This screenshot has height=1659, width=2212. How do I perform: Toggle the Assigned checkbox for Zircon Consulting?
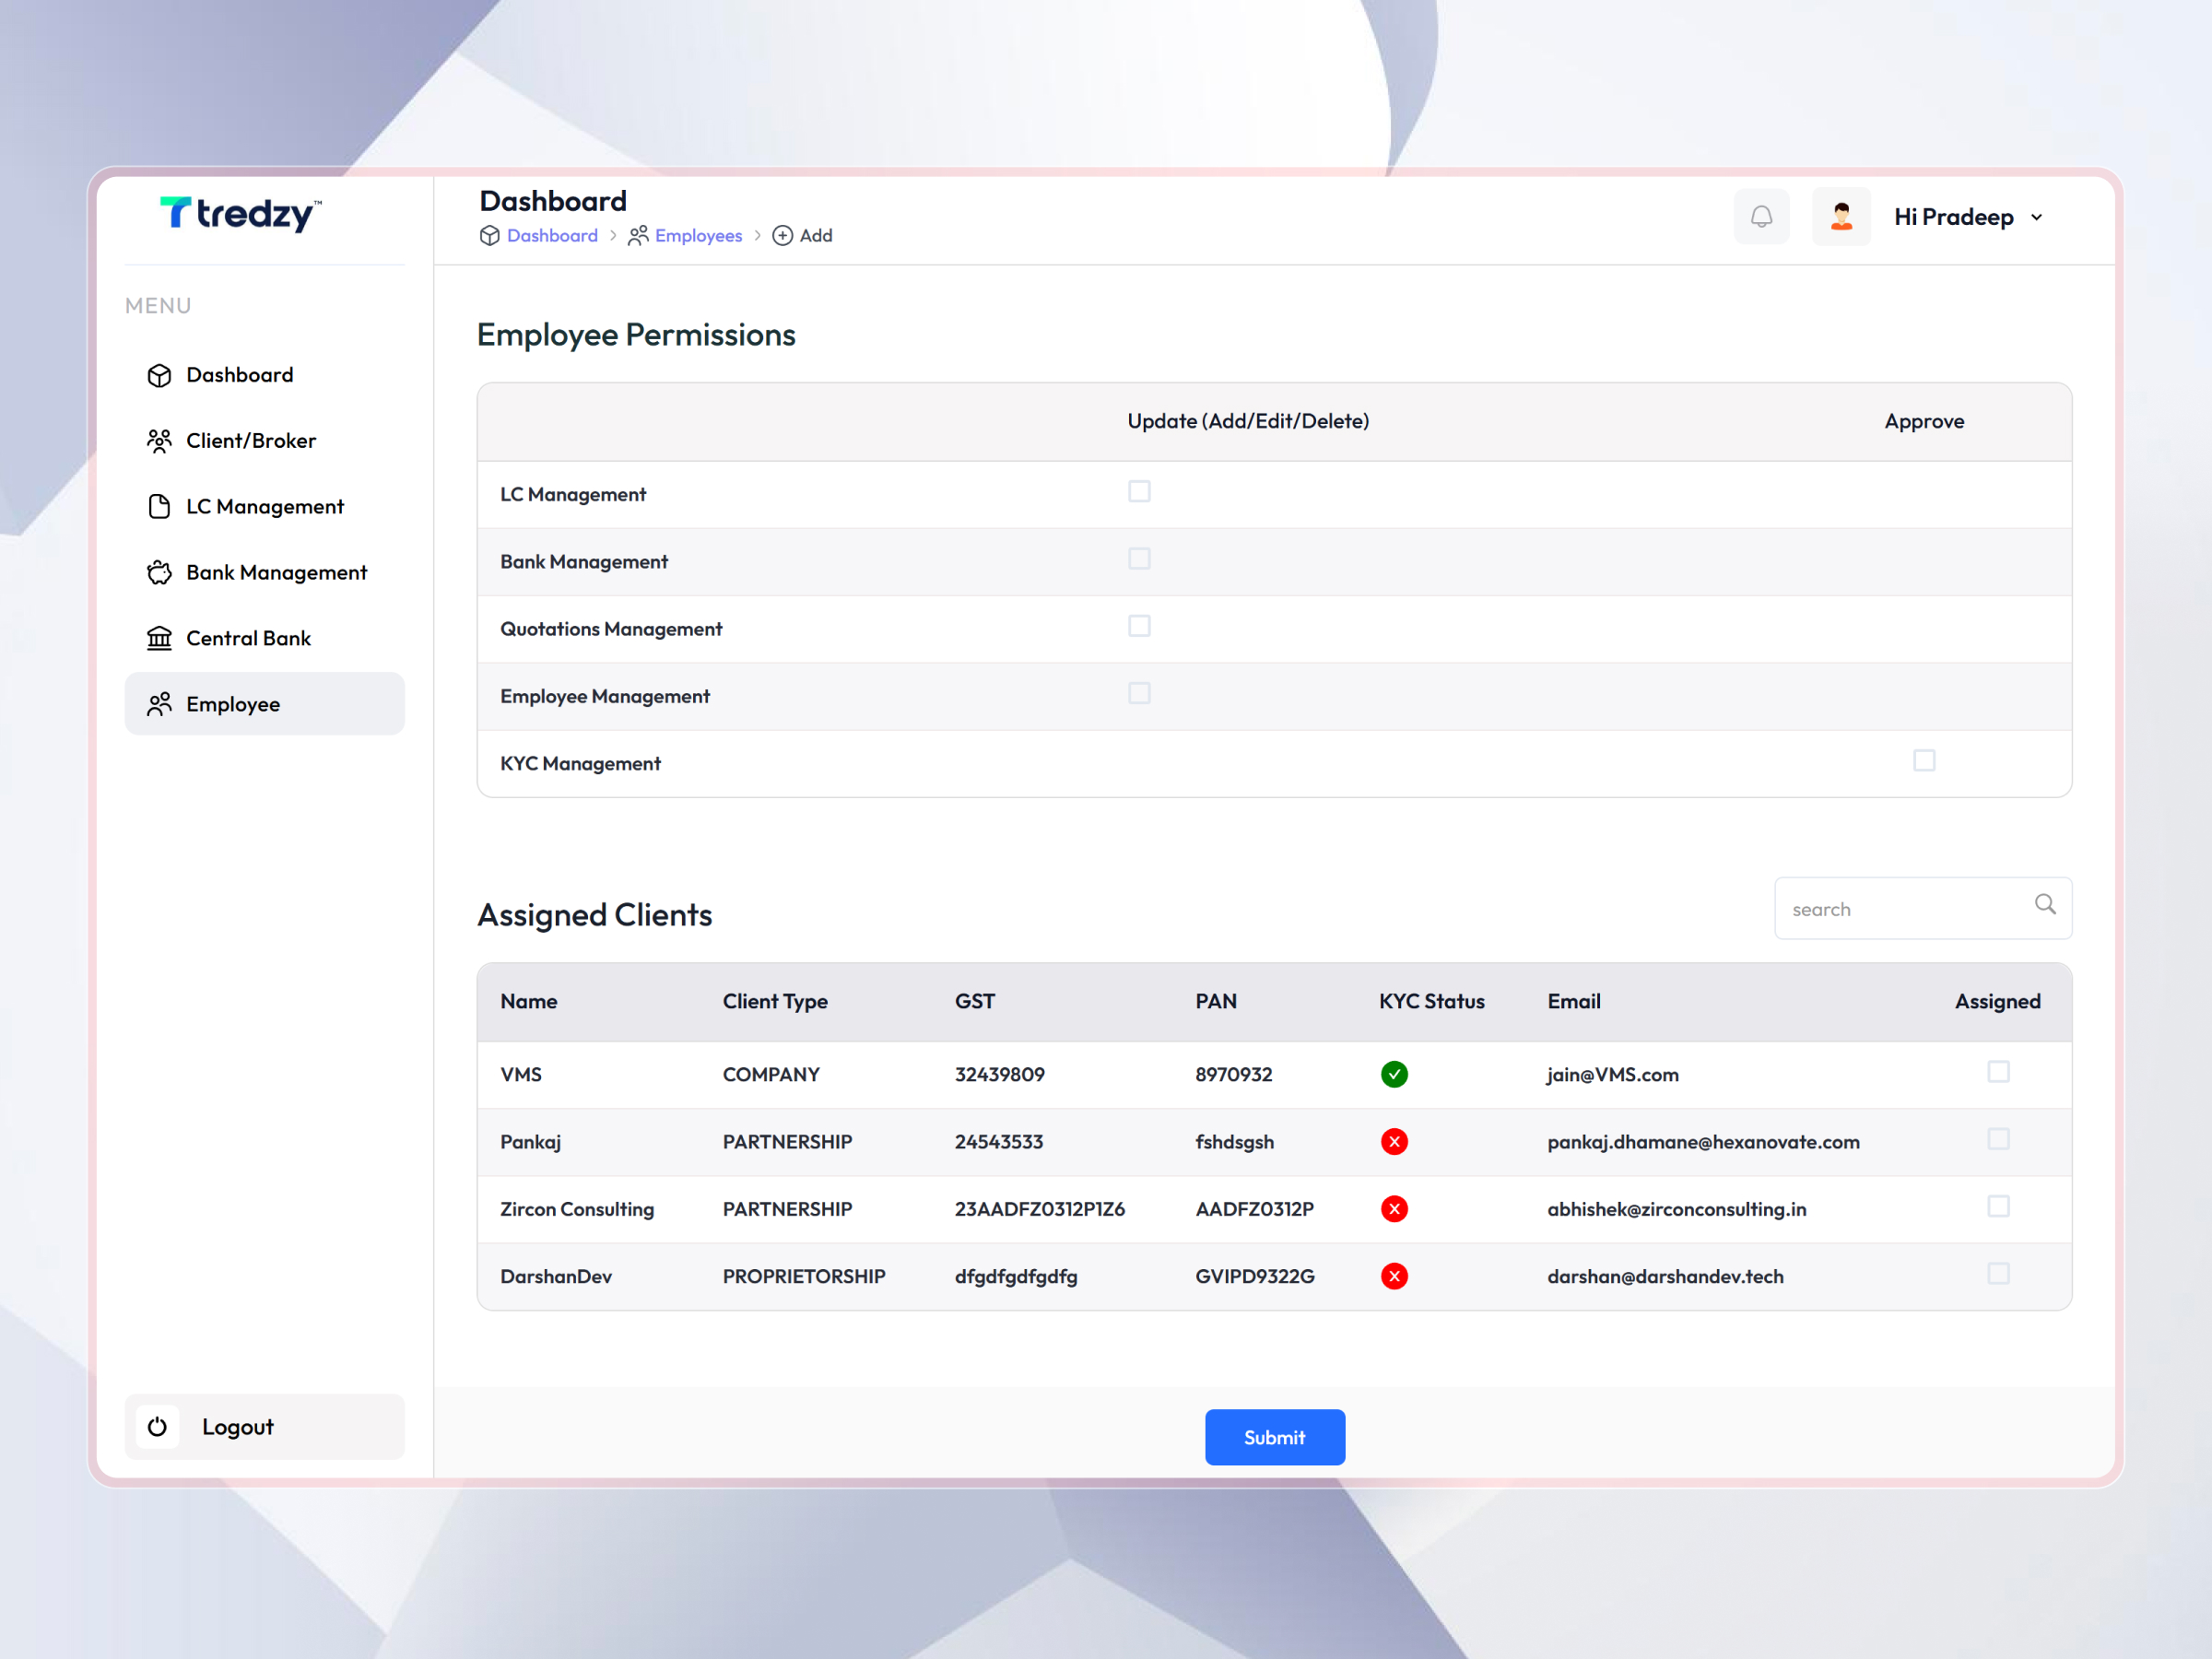coord(1999,1206)
